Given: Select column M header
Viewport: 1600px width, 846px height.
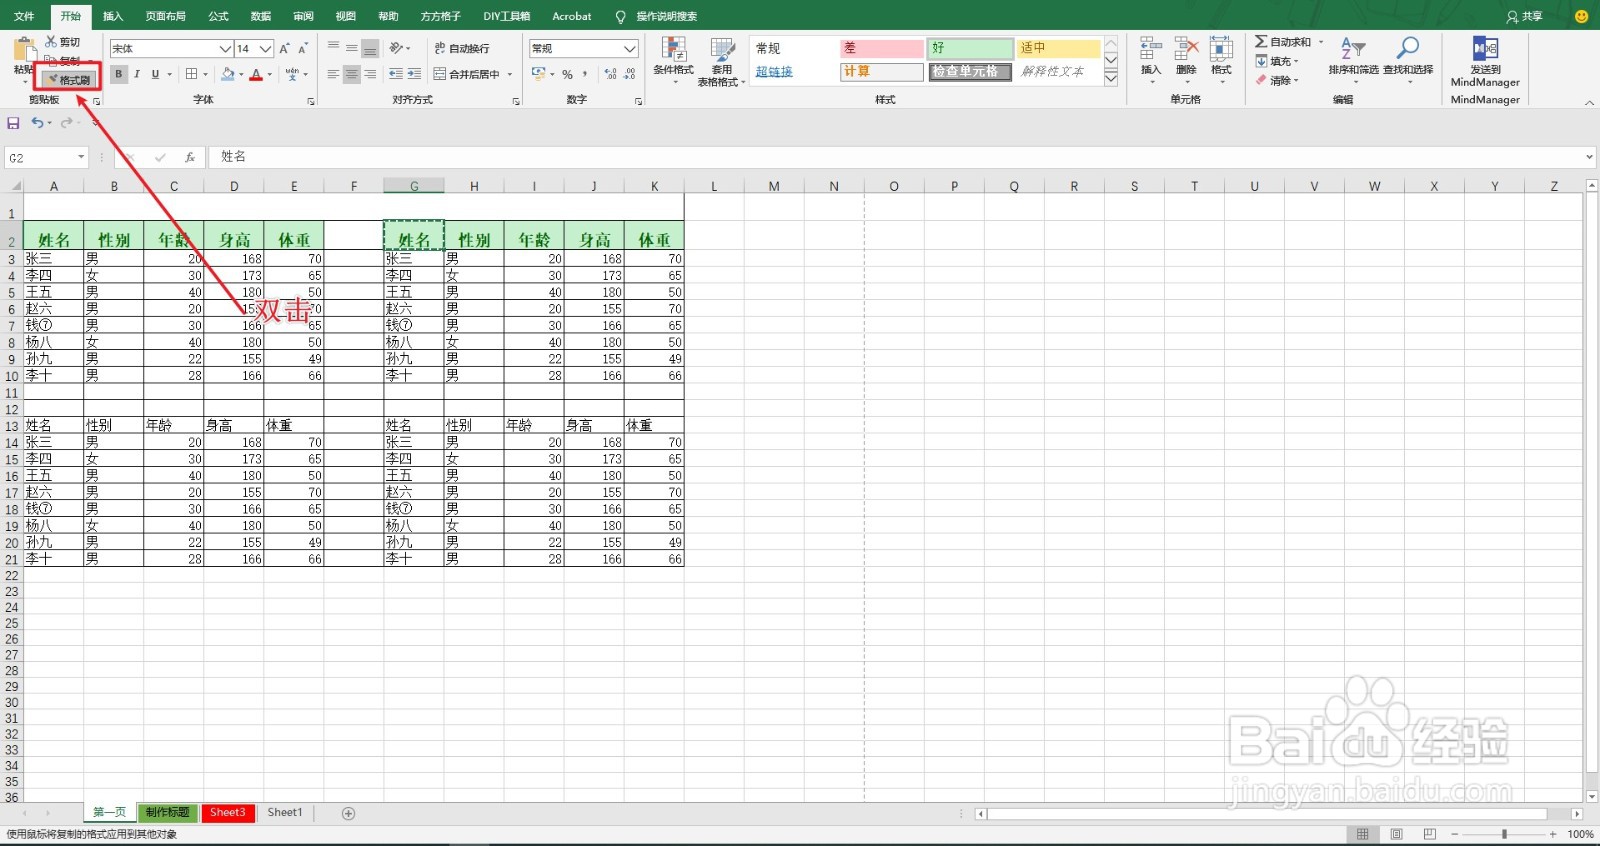Looking at the screenshot, I should pyautogui.click(x=774, y=186).
